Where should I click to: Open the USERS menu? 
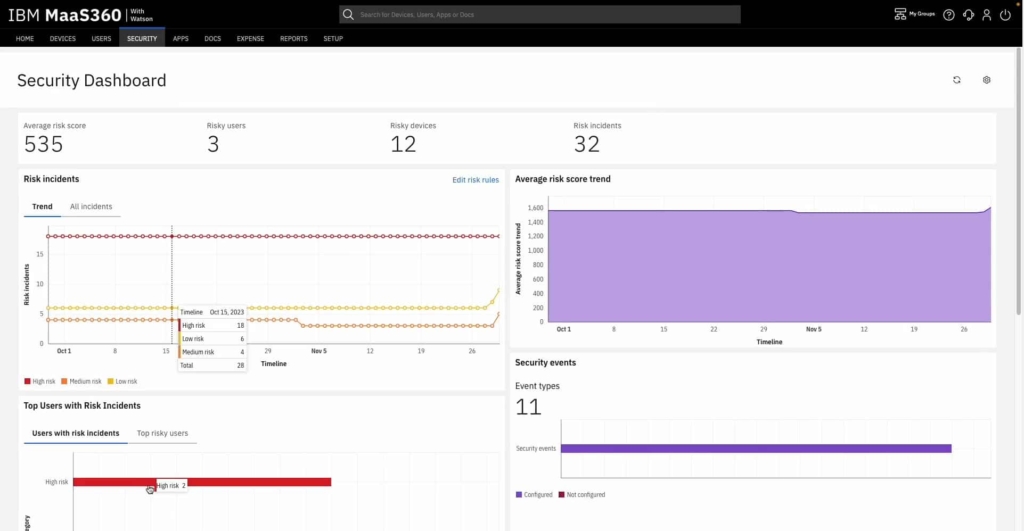coord(101,39)
